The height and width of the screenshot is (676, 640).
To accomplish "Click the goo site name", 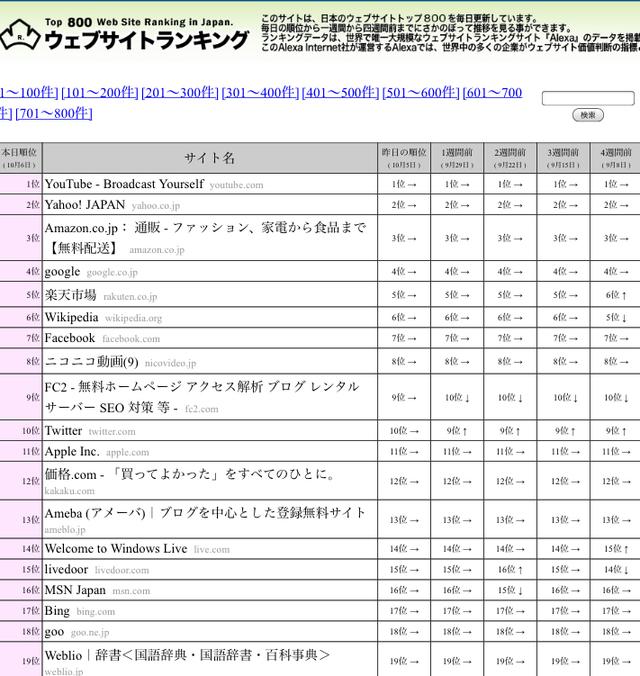I will tap(54, 632).
